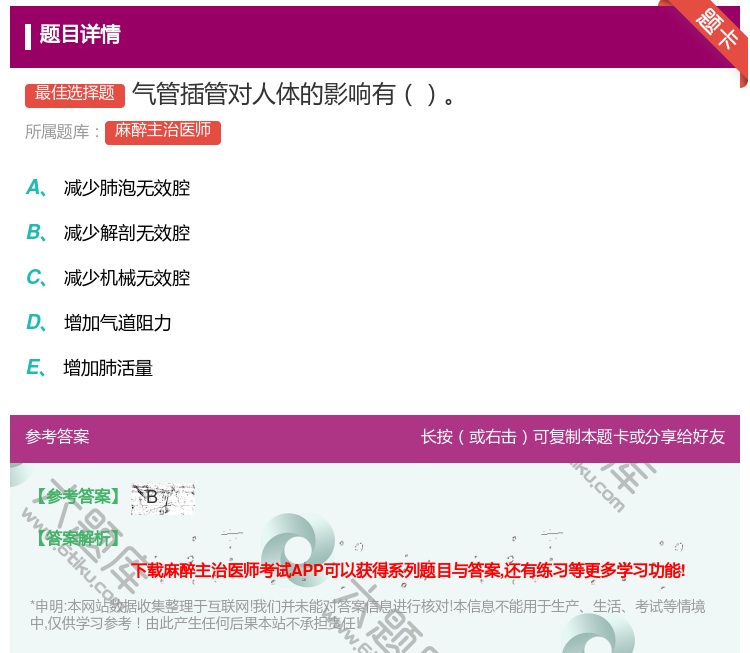The height and width of the screenshot is (653, 750).
Task: Click the answer image showing B
Action: click(x=163, y=498)
